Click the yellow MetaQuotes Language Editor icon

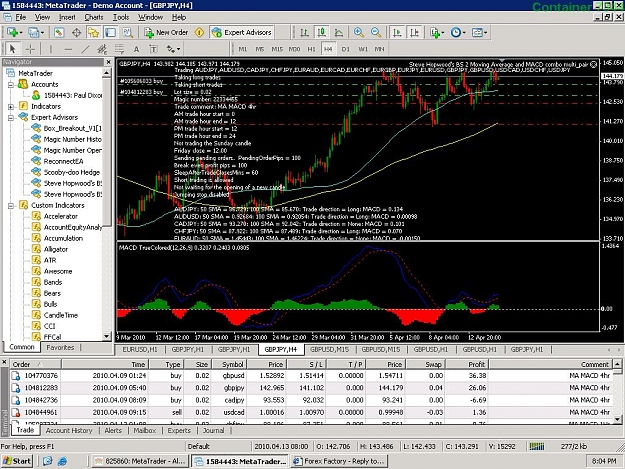click(x=199, y=32)
